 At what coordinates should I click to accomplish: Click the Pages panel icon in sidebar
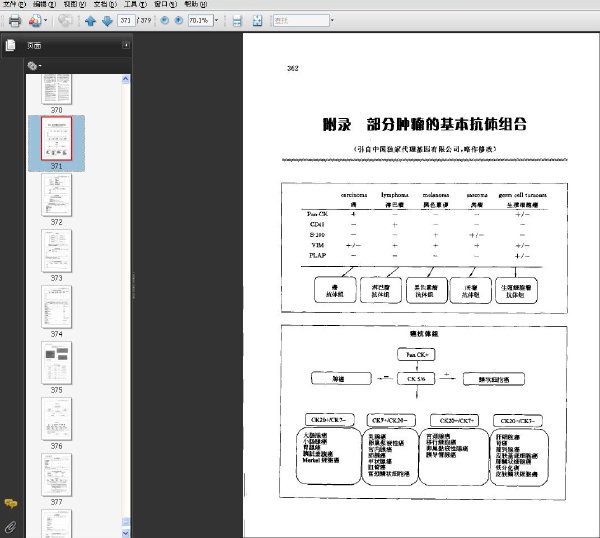pyautogui.click(x=10, y=45)
